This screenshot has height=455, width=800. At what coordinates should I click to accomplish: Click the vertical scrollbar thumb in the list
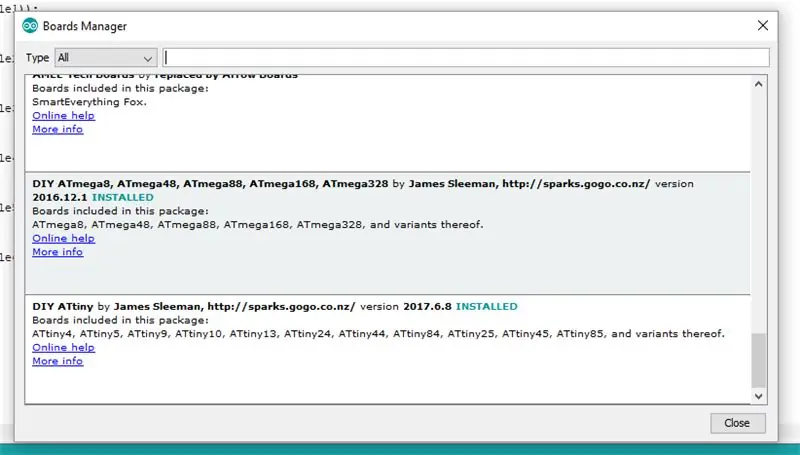759,361
